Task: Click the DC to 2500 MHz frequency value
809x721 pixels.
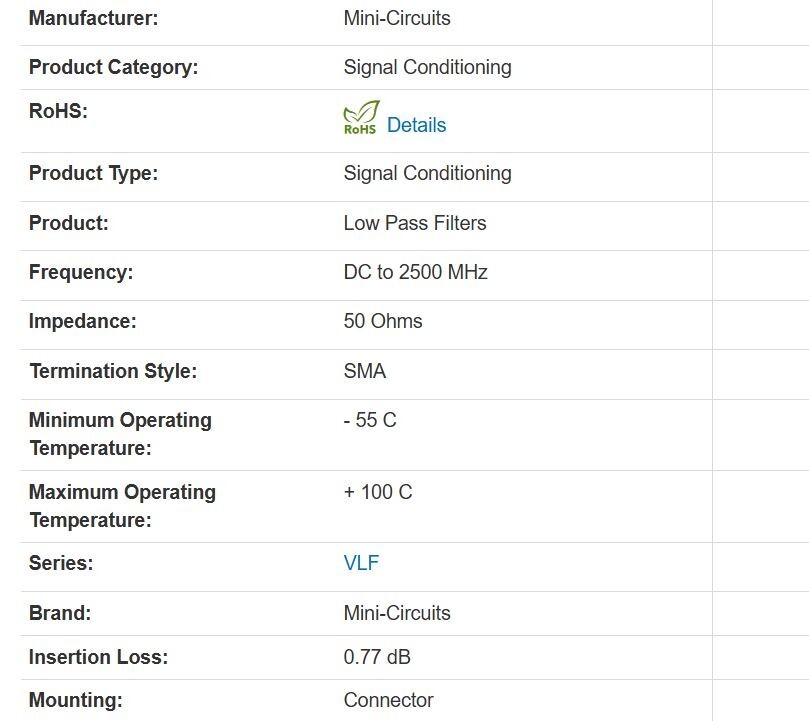Action: [x=415, y=272]
